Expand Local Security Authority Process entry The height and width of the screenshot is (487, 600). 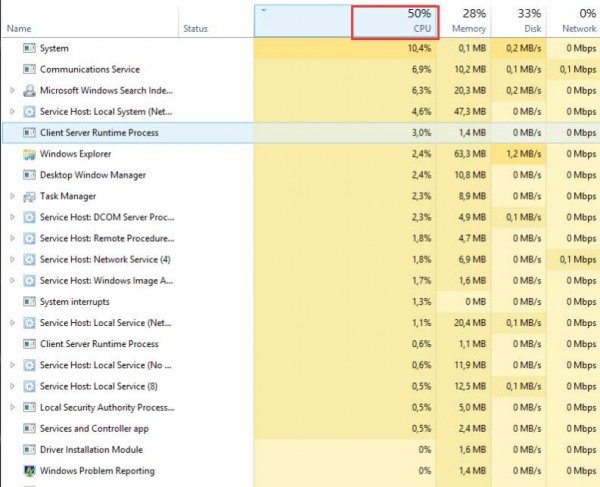[12, 407]
